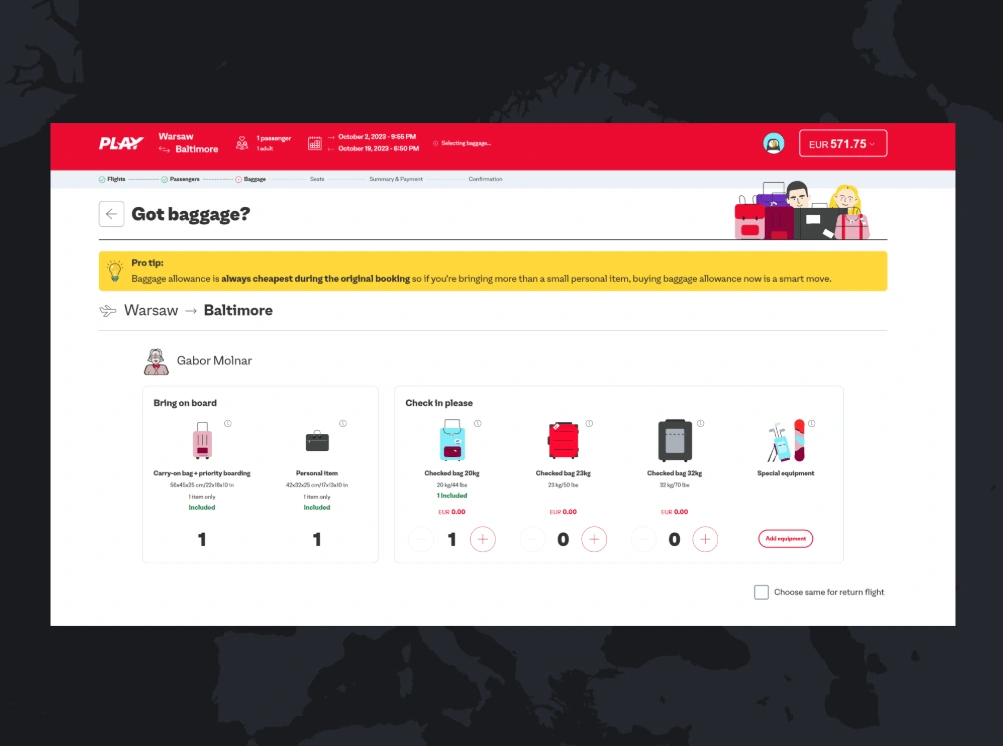Click the Special equipment golf and snowboard icon
Screen dimensions: 1003x746
tap(786, 441)
